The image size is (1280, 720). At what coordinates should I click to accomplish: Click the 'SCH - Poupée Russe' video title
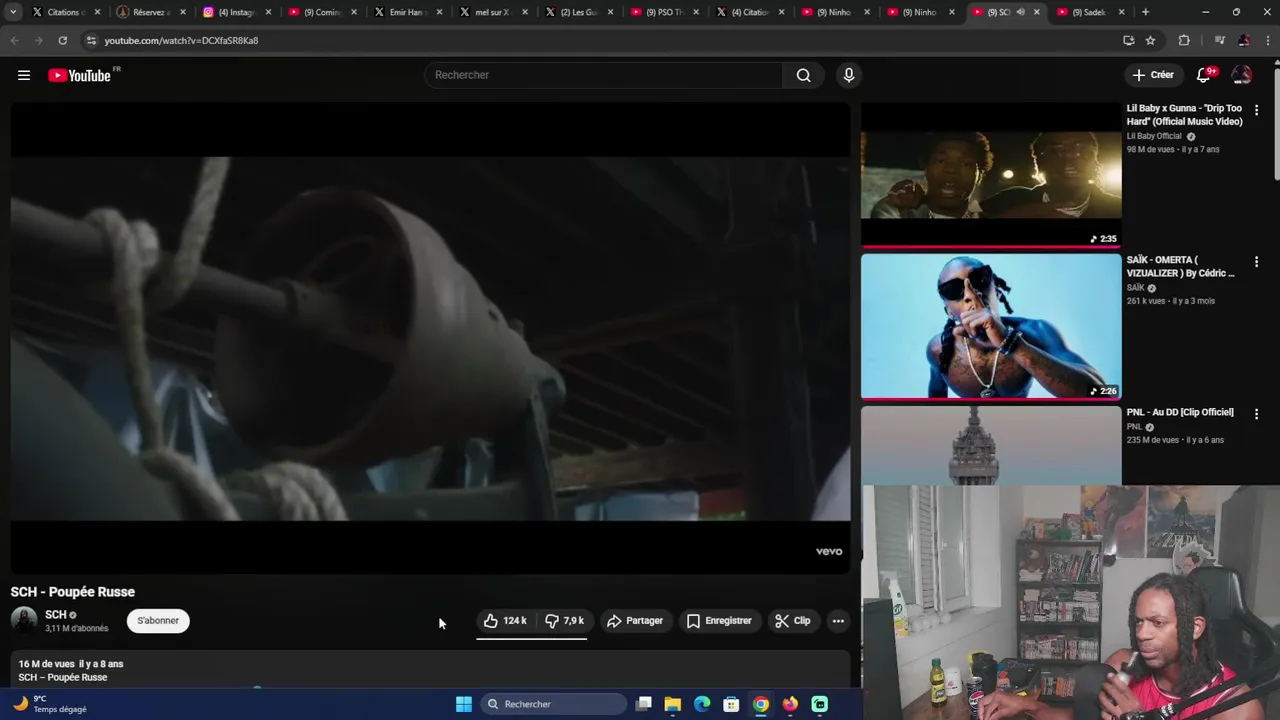[73, 592]
